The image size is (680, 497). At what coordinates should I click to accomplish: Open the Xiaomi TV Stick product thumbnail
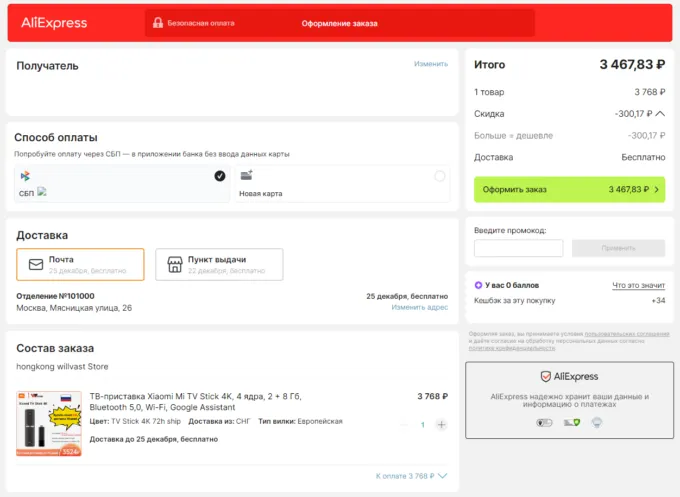pyautogui.click(x=49, y=423)
